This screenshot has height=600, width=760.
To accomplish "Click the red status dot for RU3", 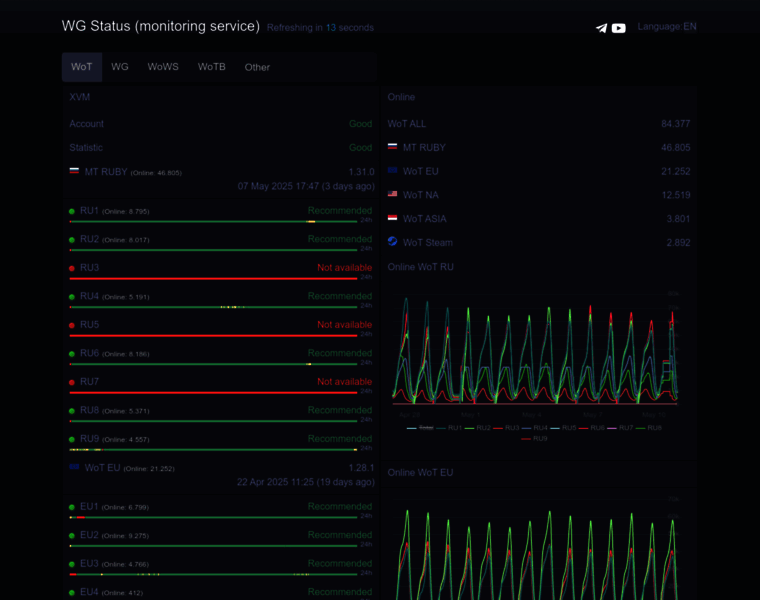I will pos(72,269).
